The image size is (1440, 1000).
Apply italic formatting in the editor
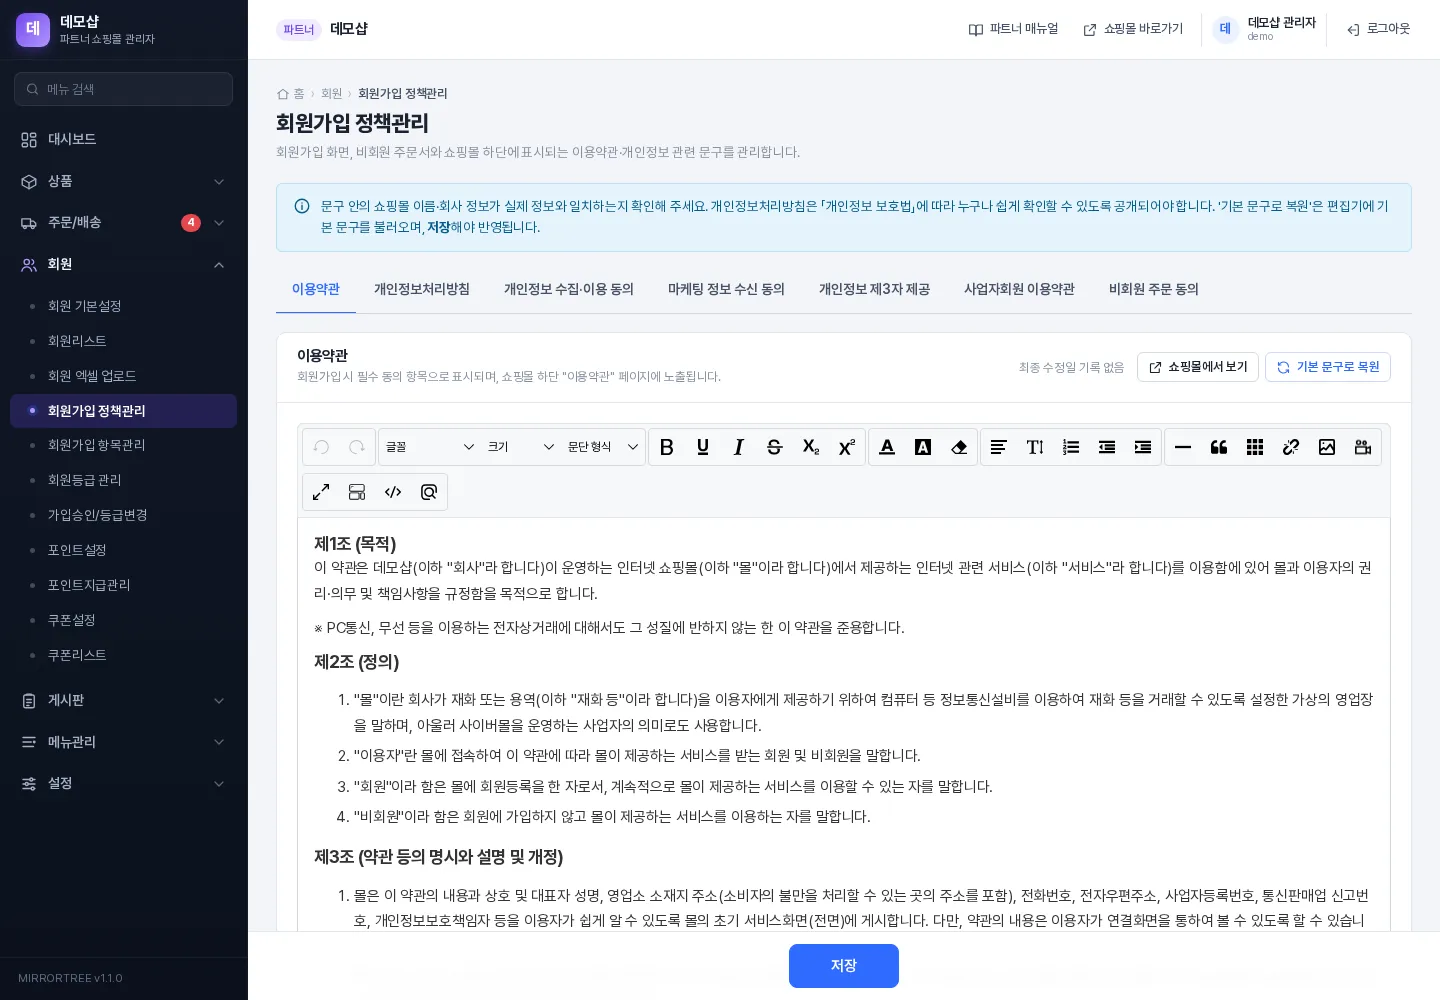coord(739,447)
